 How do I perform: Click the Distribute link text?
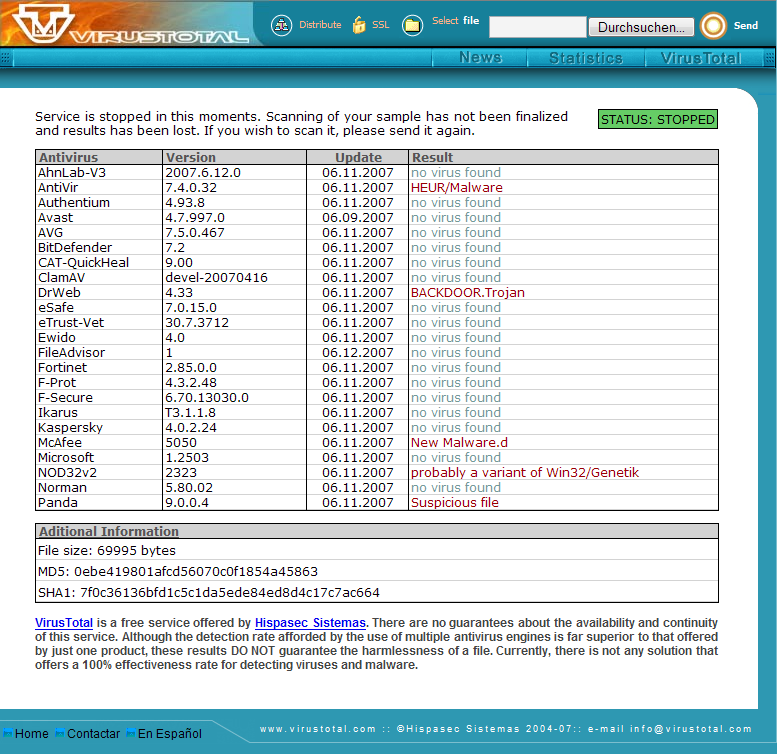pos(320,25)
